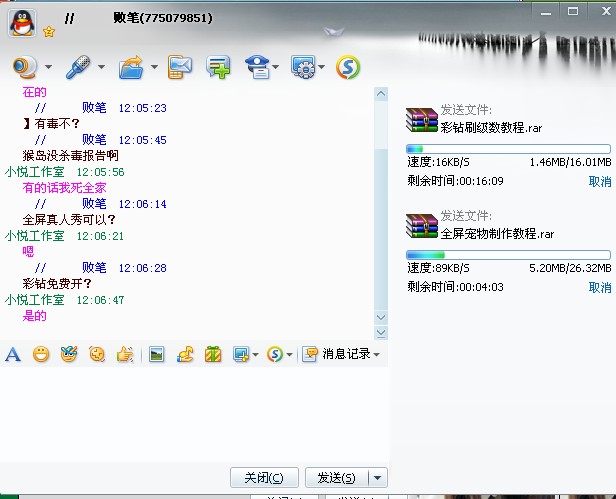Click speed text 速度:89KB/S

(x=438, y=268)
